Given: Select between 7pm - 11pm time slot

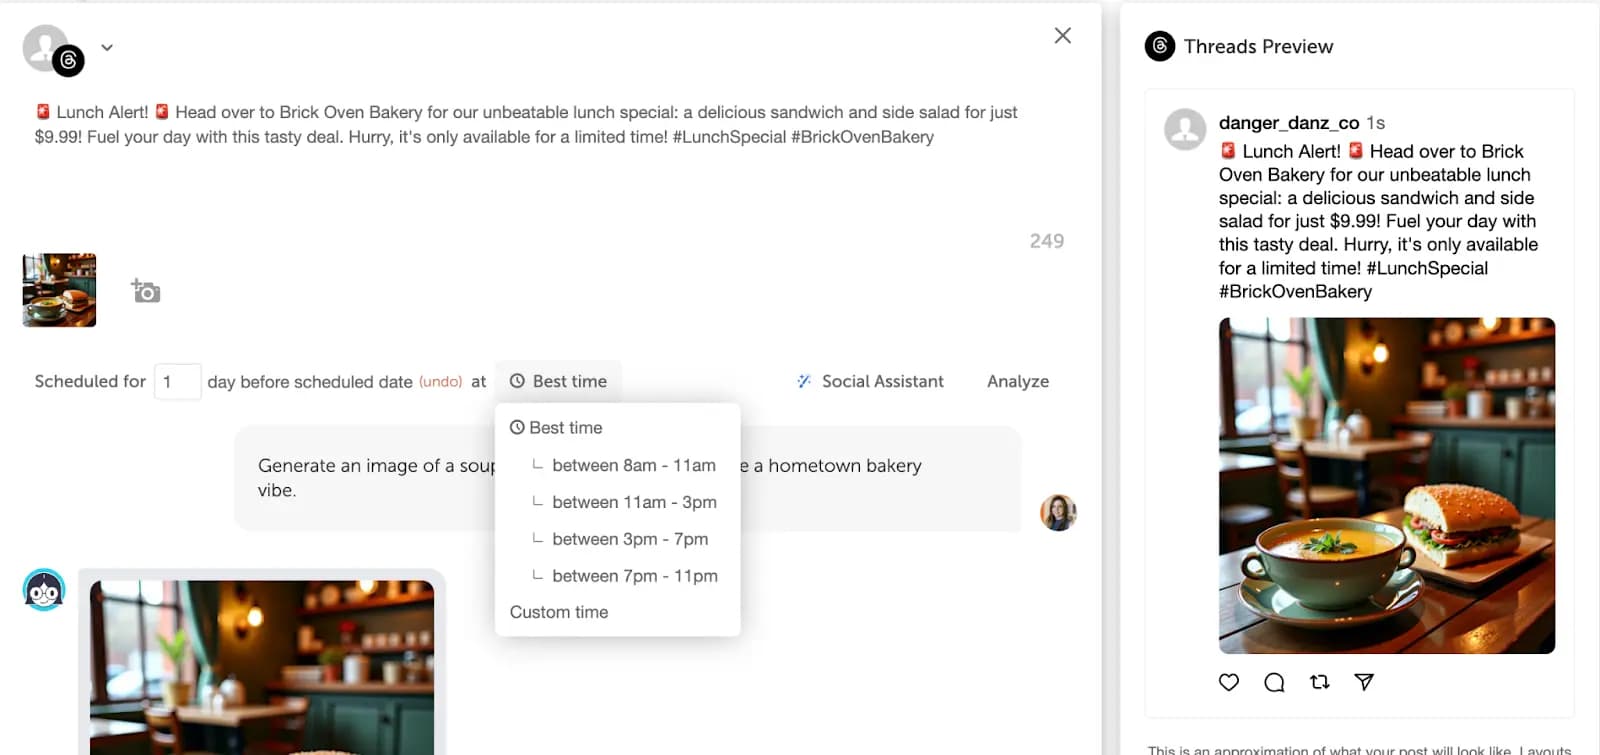Looking at the screenshot, I should (x=634, y=576).
